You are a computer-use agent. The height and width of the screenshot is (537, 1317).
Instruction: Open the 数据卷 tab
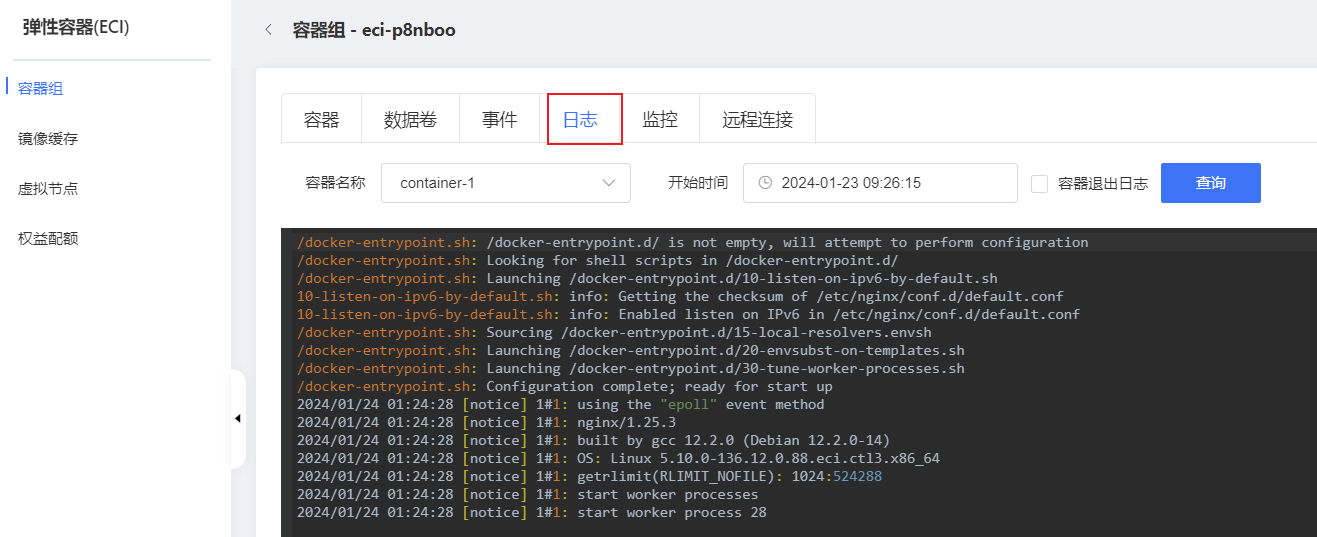pos(410,120)
